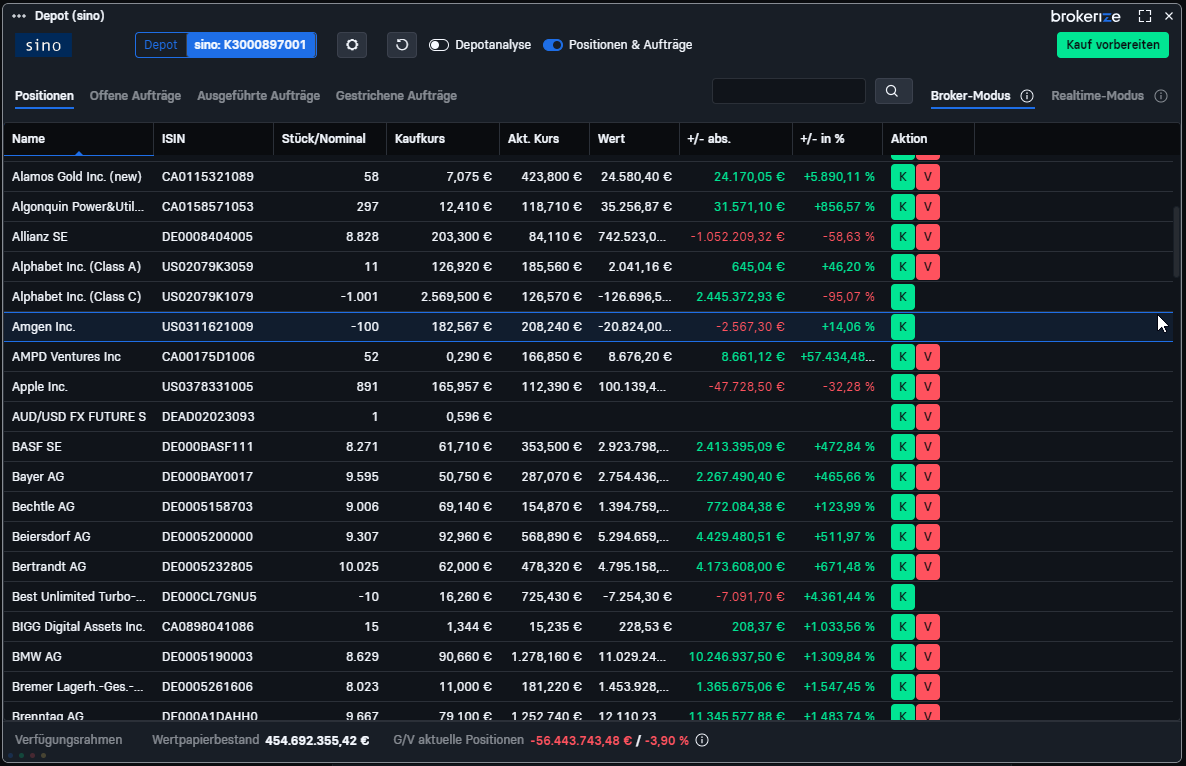Click the Realtime-Modus info icon
This screenshot has width=1186, height=766.
pyautogui.click(x=1161, y=96)
